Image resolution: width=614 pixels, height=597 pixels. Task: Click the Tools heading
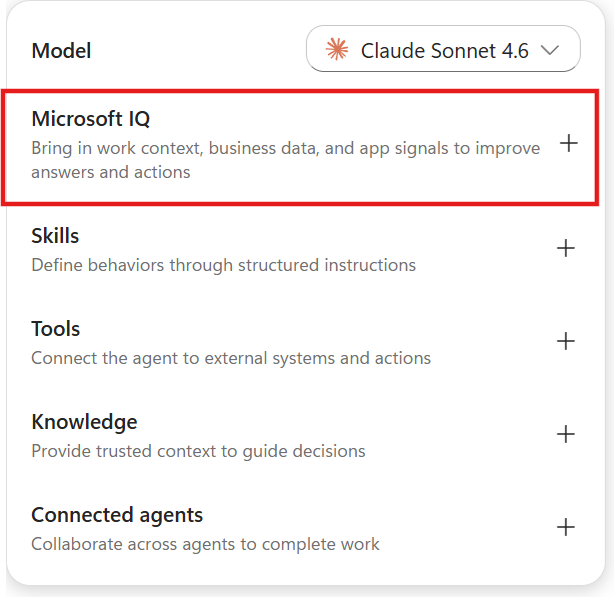pos(56,329)
